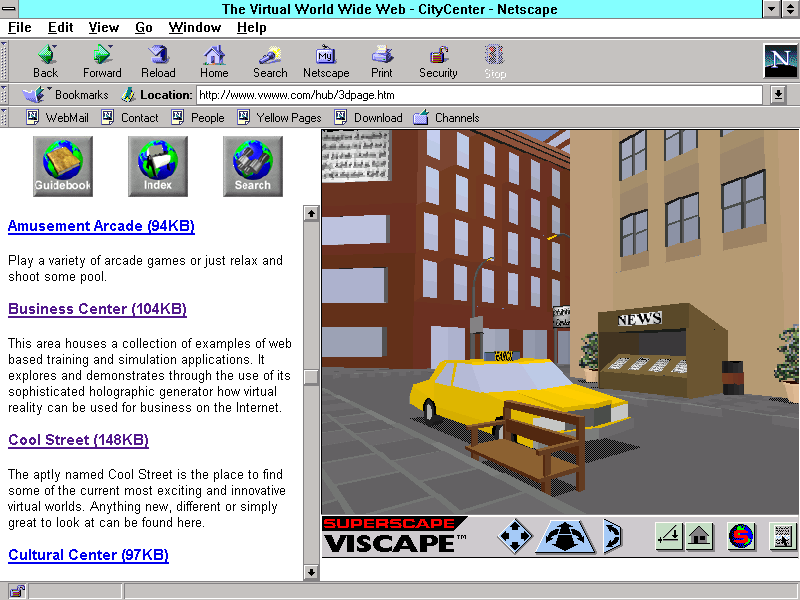Click the Stop loading button

(x=494, y=61)
